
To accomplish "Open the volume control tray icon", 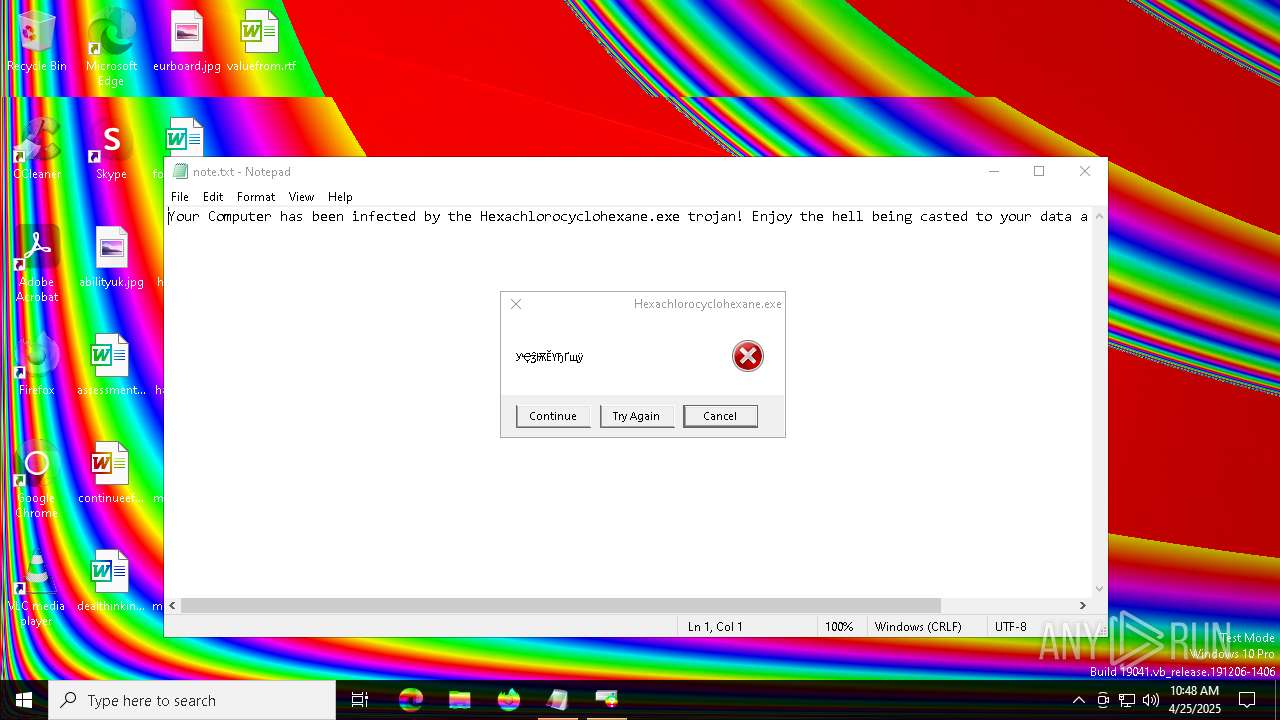I will [1151, 700].
